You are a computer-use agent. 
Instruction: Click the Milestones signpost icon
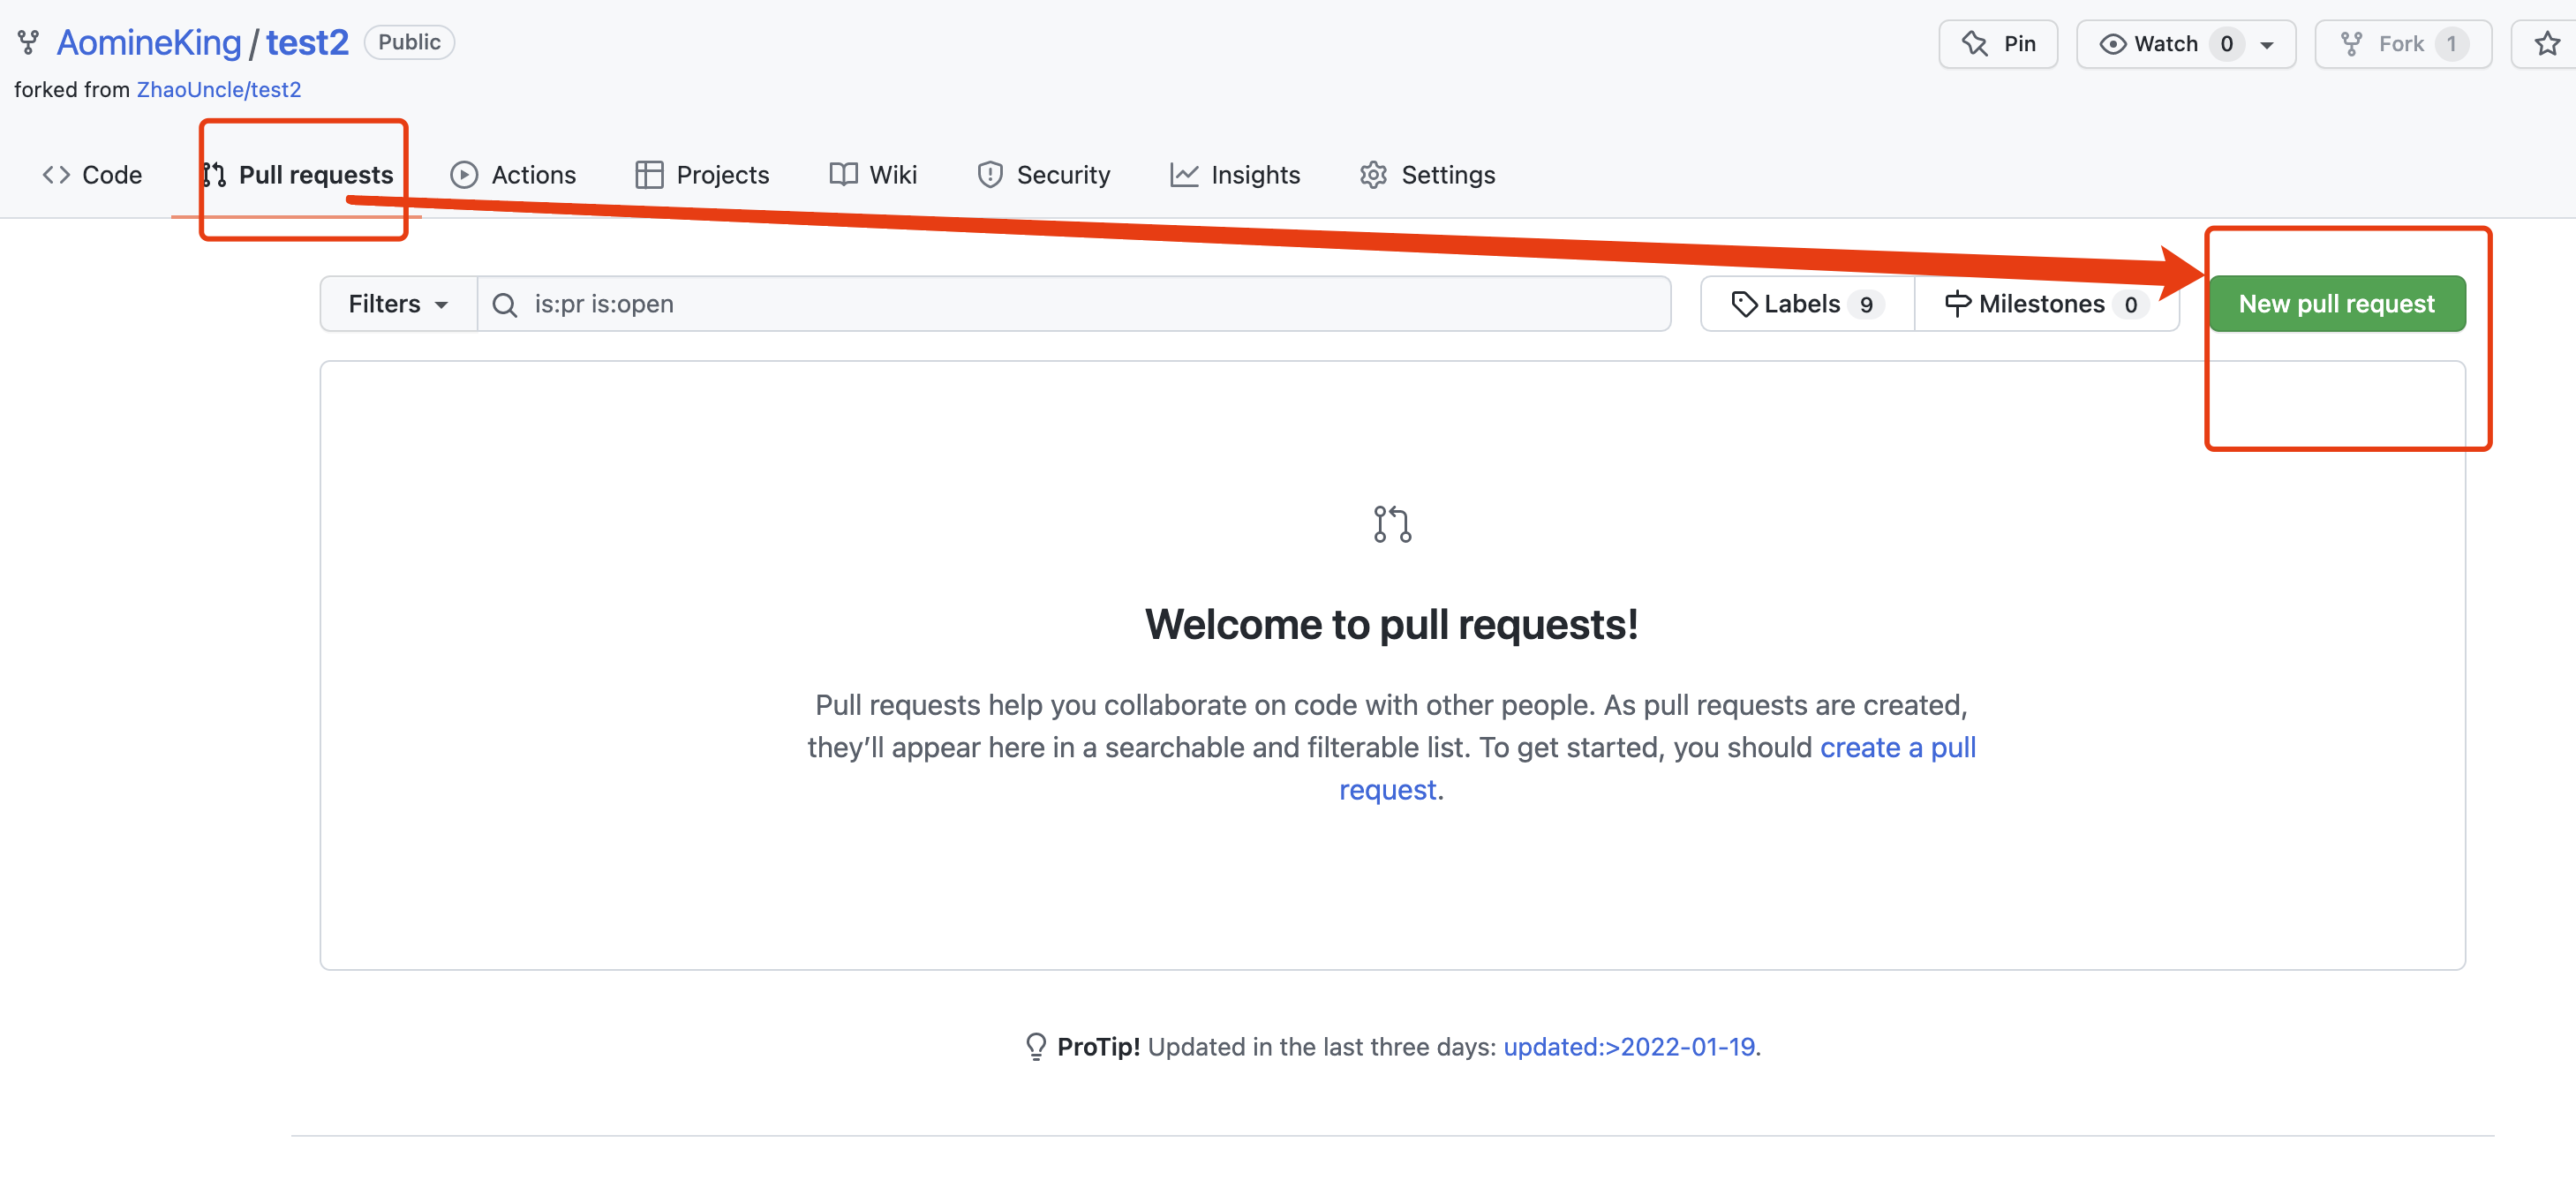(1957, 304)
